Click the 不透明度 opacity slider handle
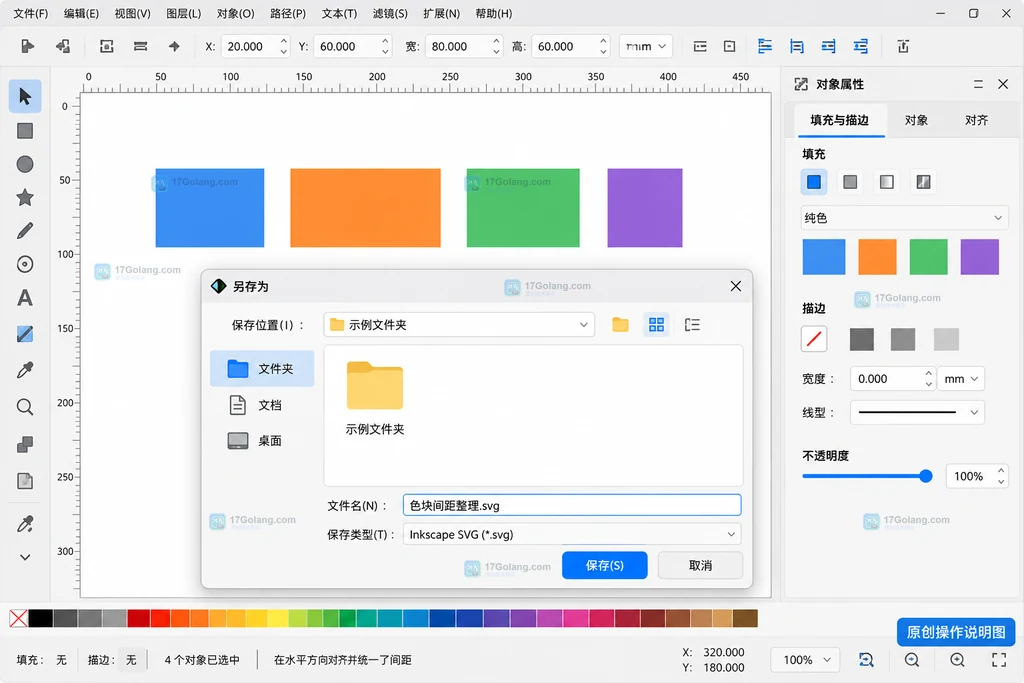This screenshot has width=1024, height=683. [925, 476]
